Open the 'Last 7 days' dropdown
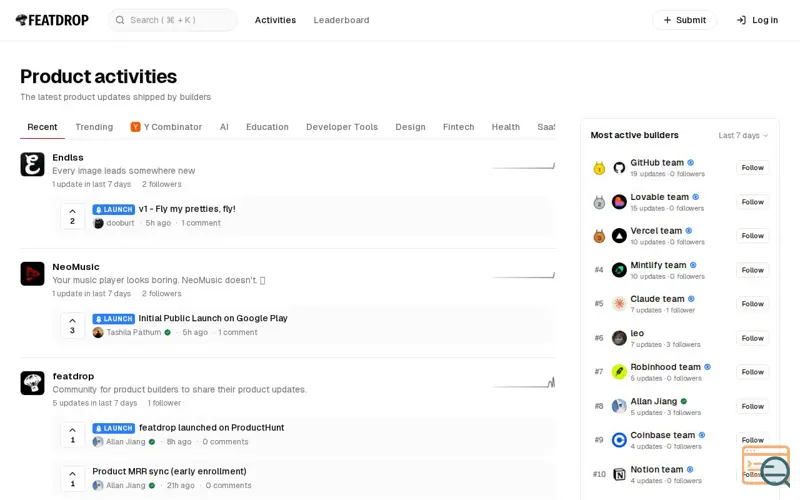The width and height of the screenshot is (800, 500). point(743,135)
